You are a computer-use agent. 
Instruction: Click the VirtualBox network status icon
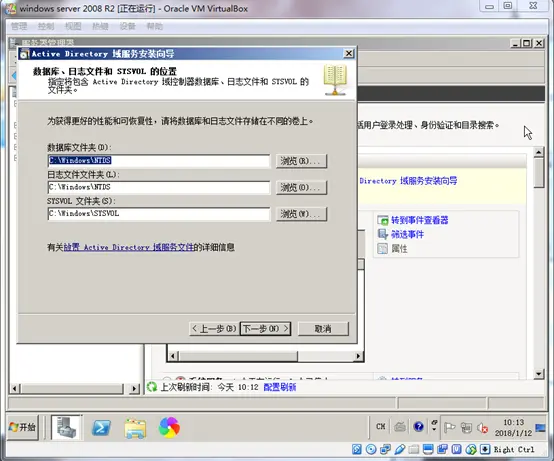click(385, 449)
